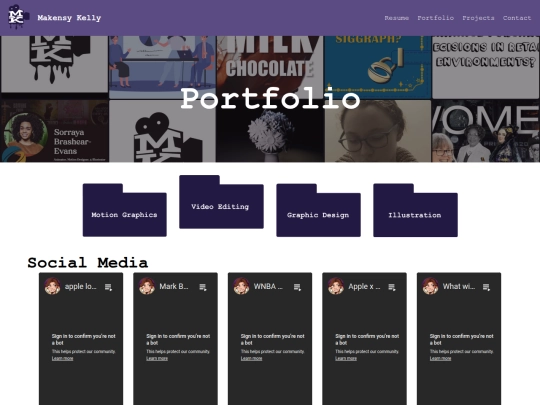Open playlist icon on 'Apple x ...' video
The height and width of the screenshot is (405, 540).
[x=392, y=287]
